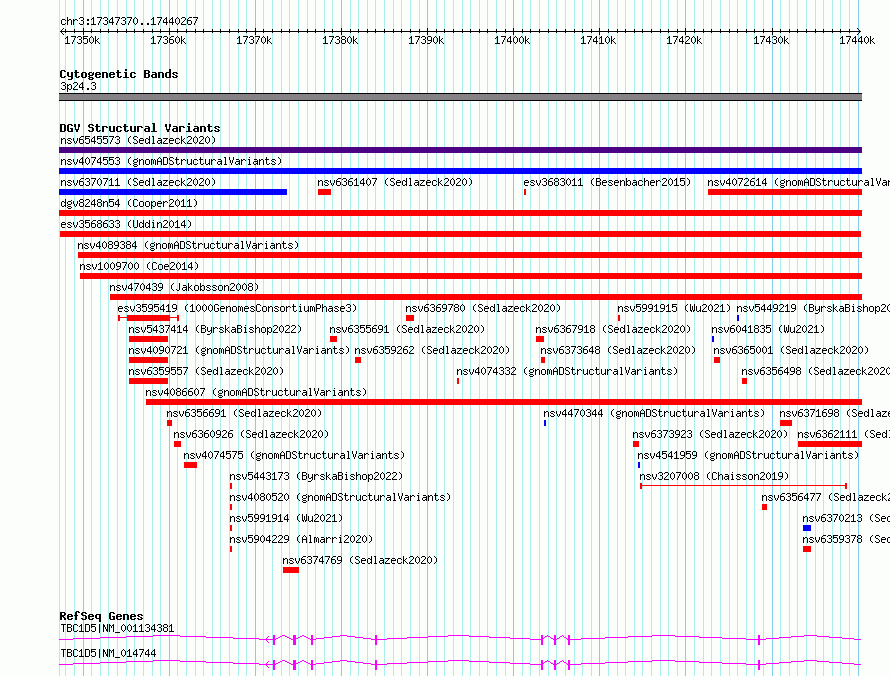Select nsv4086607 gnomAD variant label
Screen dimensions: 890x676
point(256,392)
